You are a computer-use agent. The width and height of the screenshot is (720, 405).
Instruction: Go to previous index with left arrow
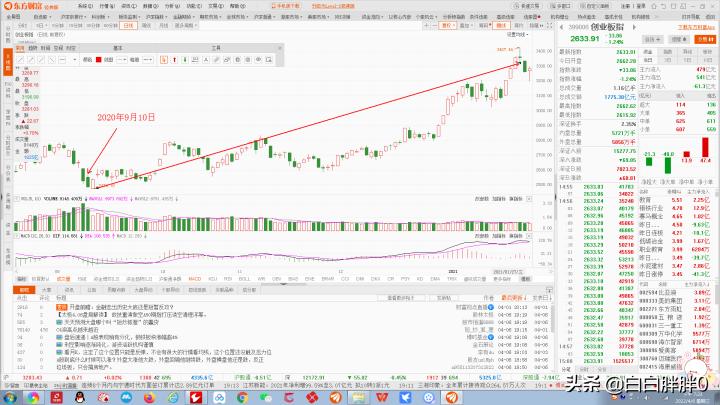tap(561, 28)
